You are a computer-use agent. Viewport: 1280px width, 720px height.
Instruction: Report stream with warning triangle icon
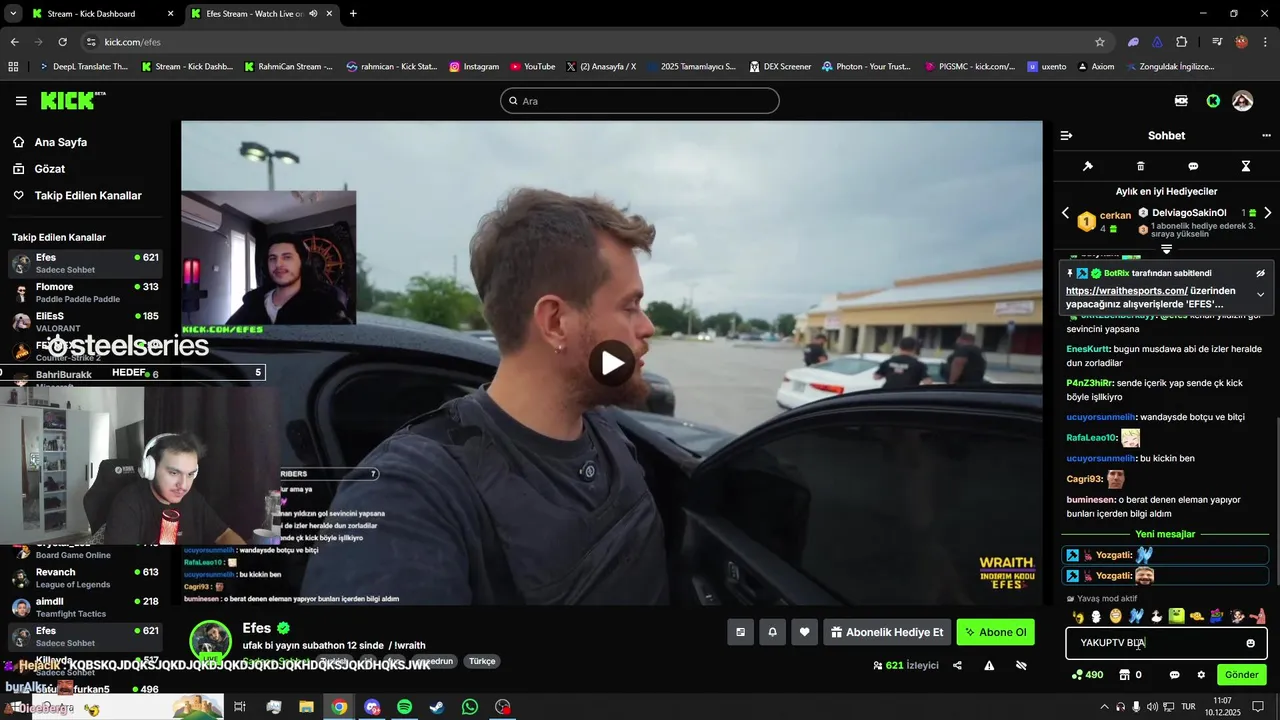coord(989,665)
